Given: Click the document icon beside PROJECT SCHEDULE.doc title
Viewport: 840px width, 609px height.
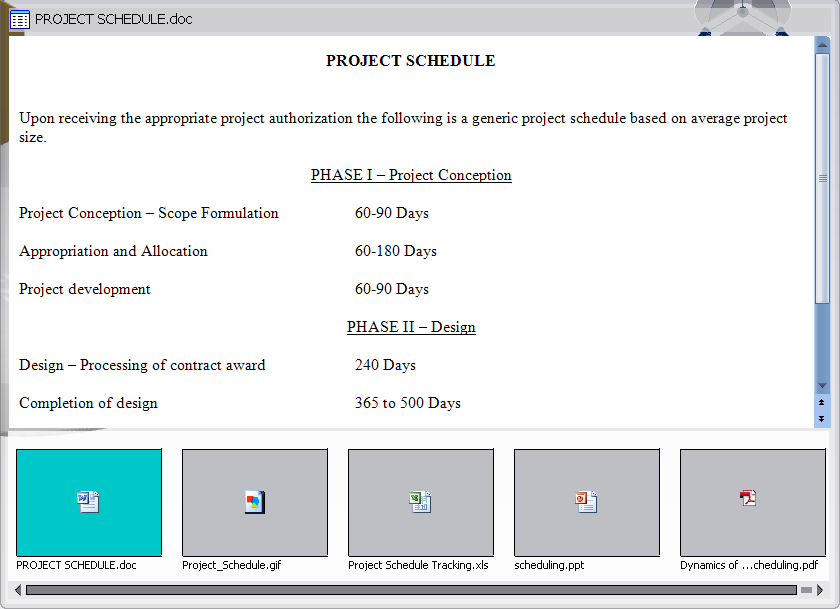Looking at the screenshot, I should (x=20, y=20).
